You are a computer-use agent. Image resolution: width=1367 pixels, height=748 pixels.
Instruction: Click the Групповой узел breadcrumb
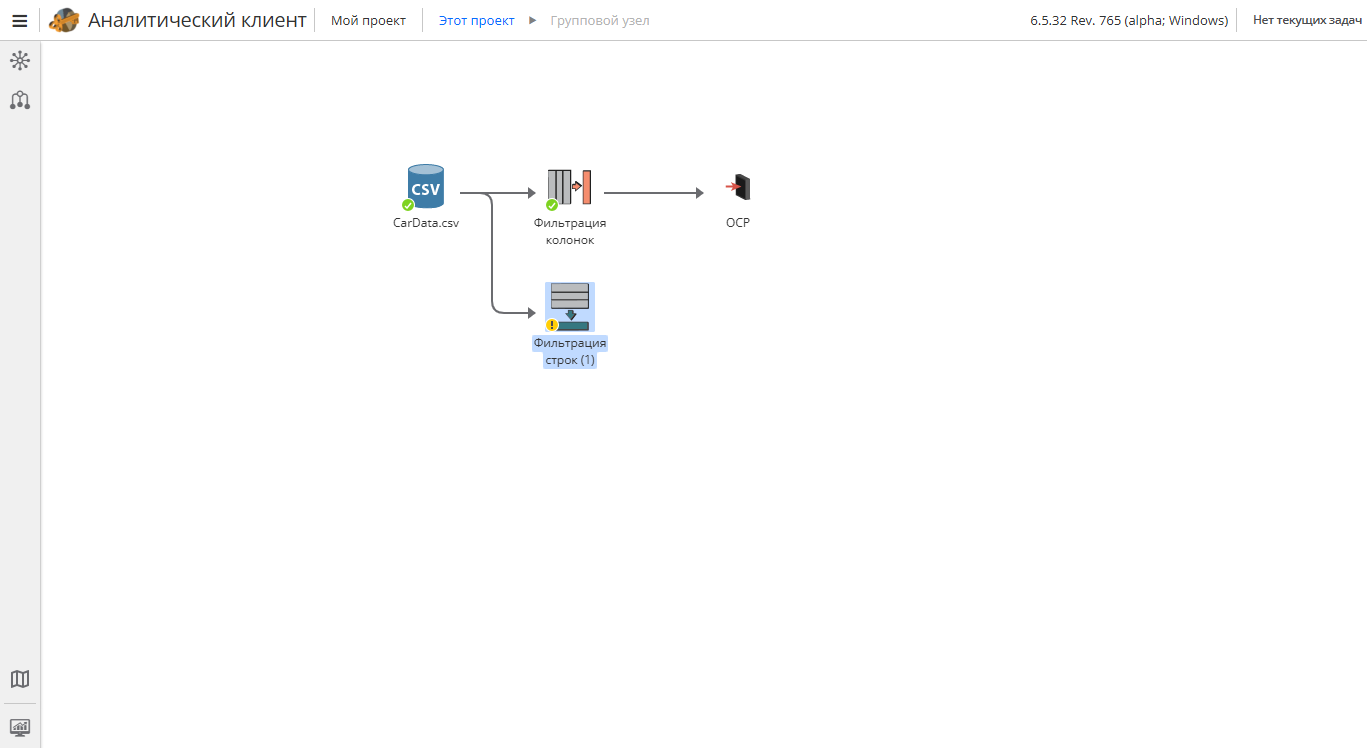[x=600, y=20]
